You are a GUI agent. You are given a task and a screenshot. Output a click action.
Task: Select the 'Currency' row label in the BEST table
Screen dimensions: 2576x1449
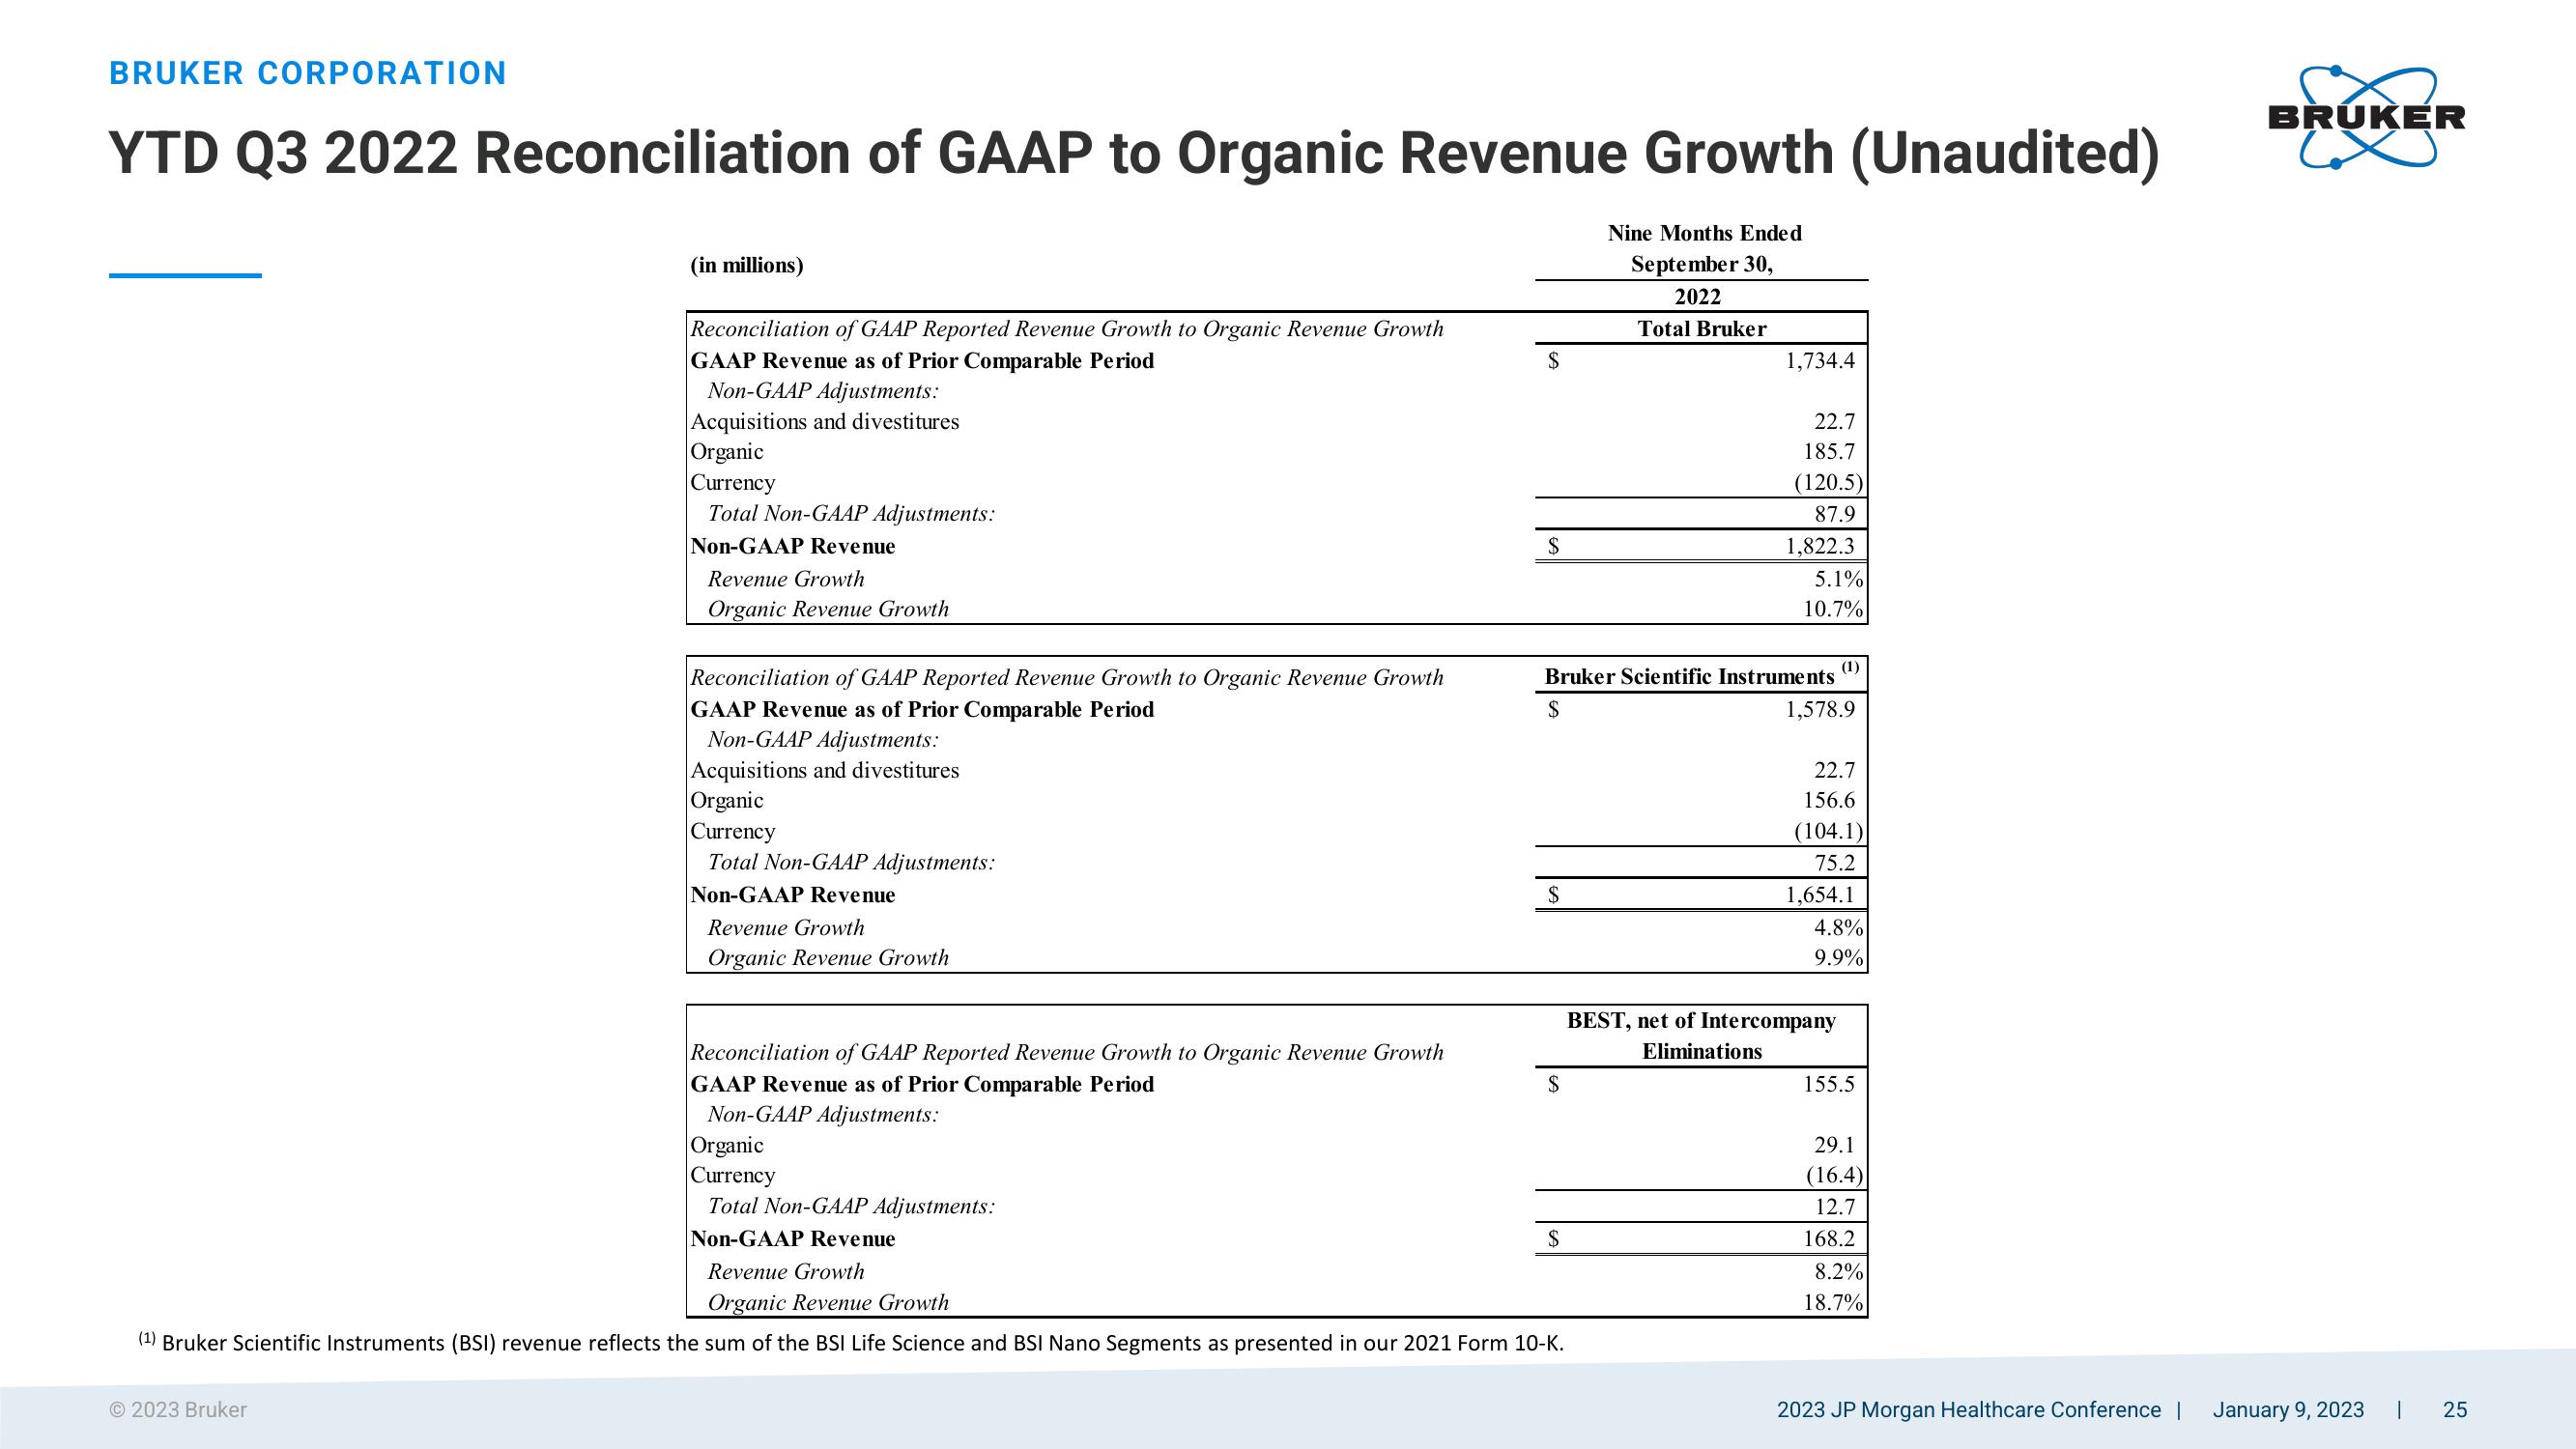pyautogui.click(x=733, y=1176)
